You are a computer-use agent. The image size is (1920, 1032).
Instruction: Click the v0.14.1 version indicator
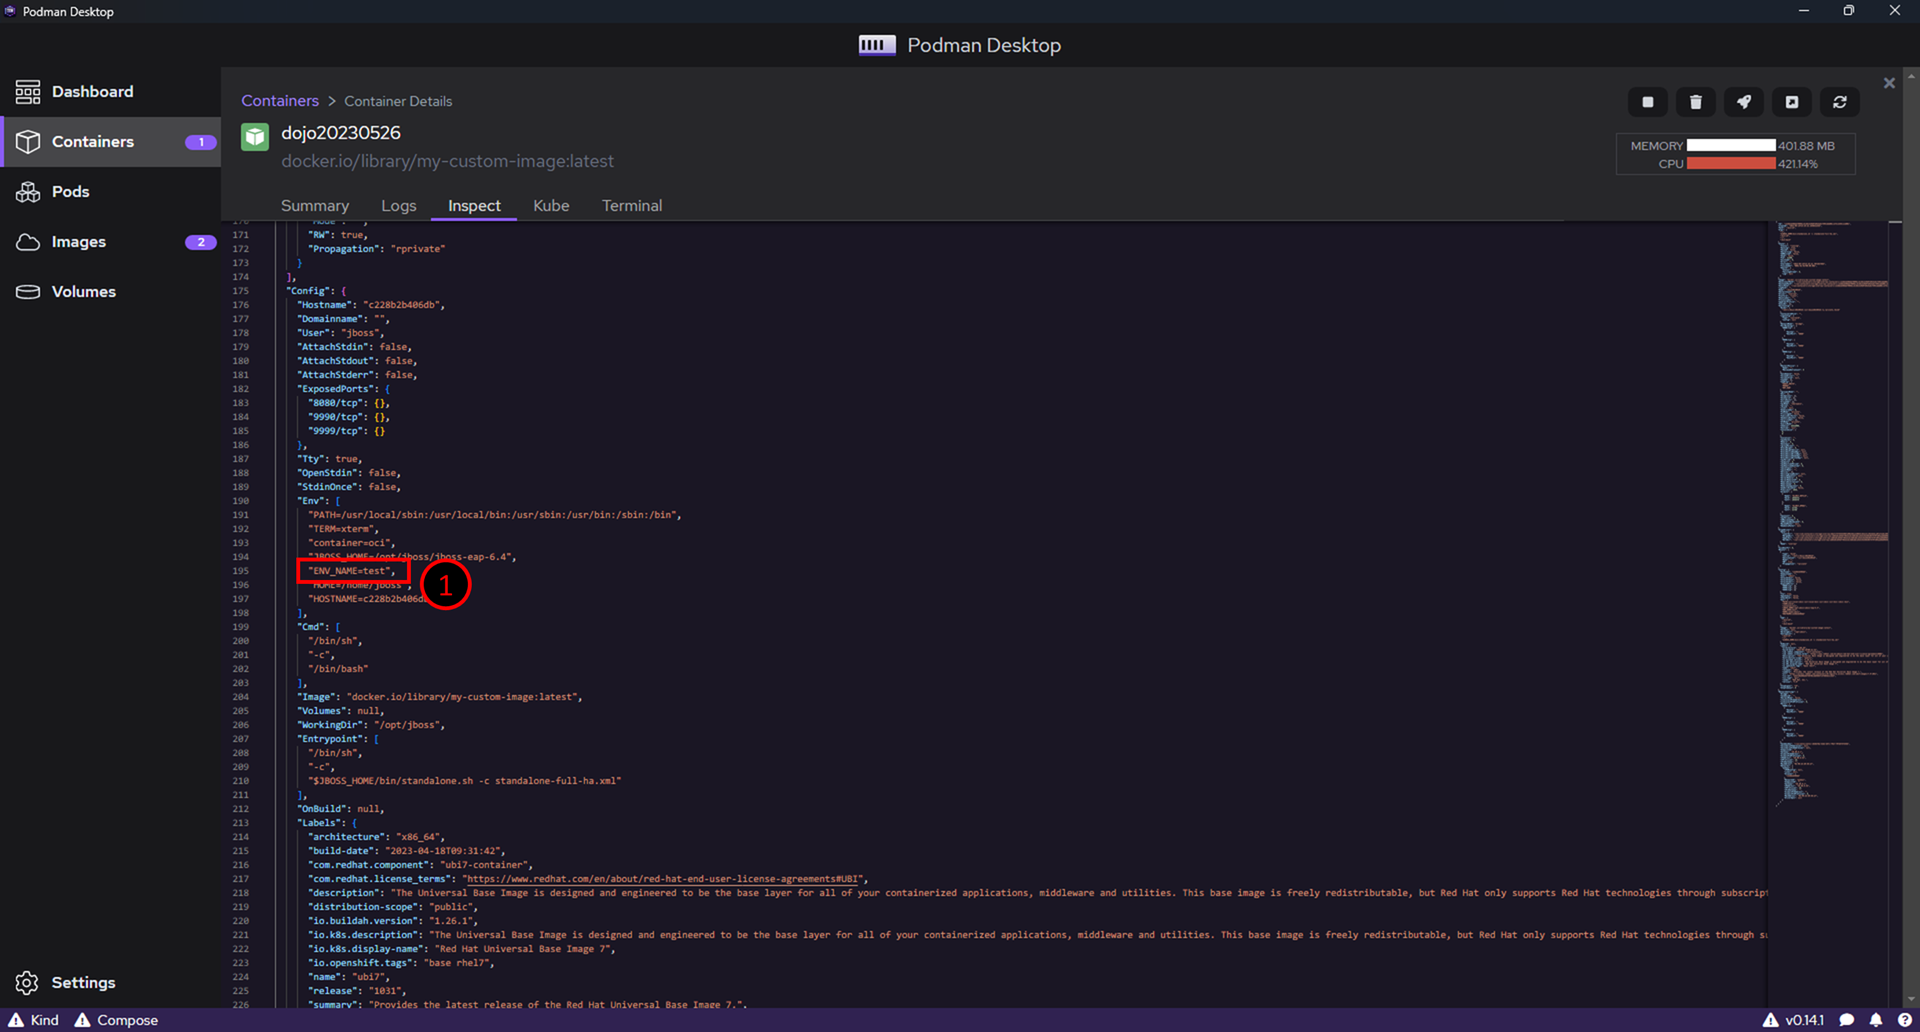coord(1794,1020)
